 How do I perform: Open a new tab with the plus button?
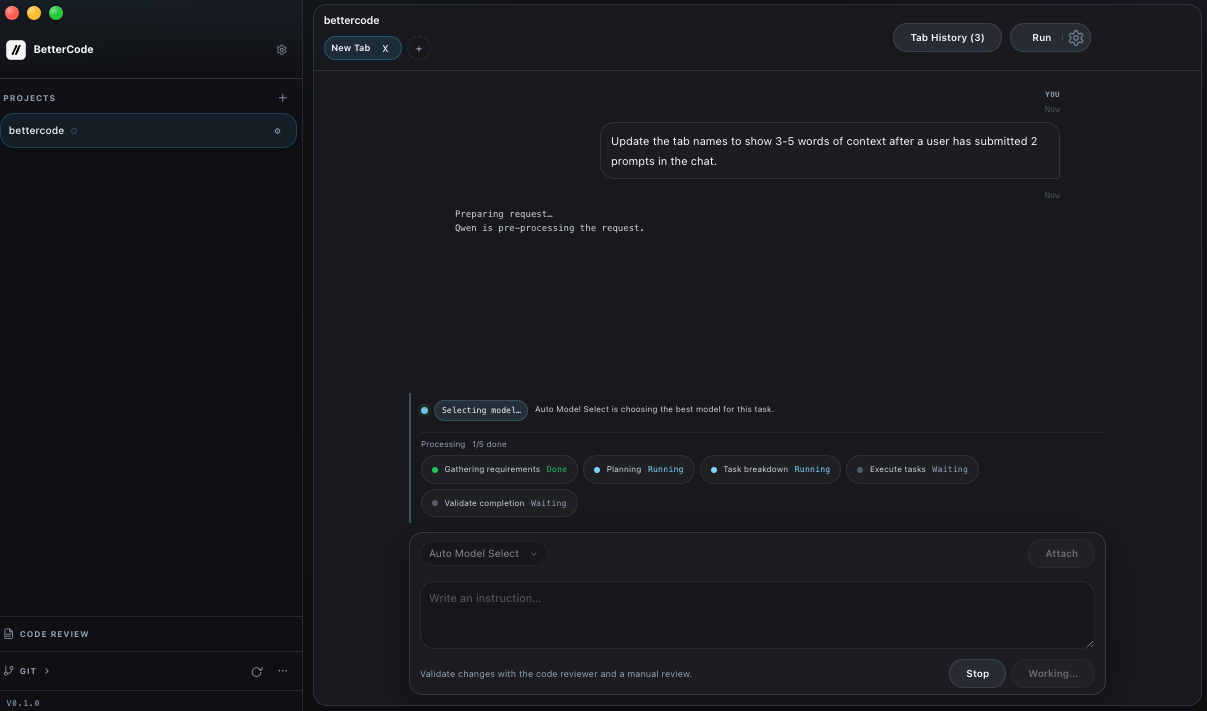pyautogui.click(x=419, y=47)
